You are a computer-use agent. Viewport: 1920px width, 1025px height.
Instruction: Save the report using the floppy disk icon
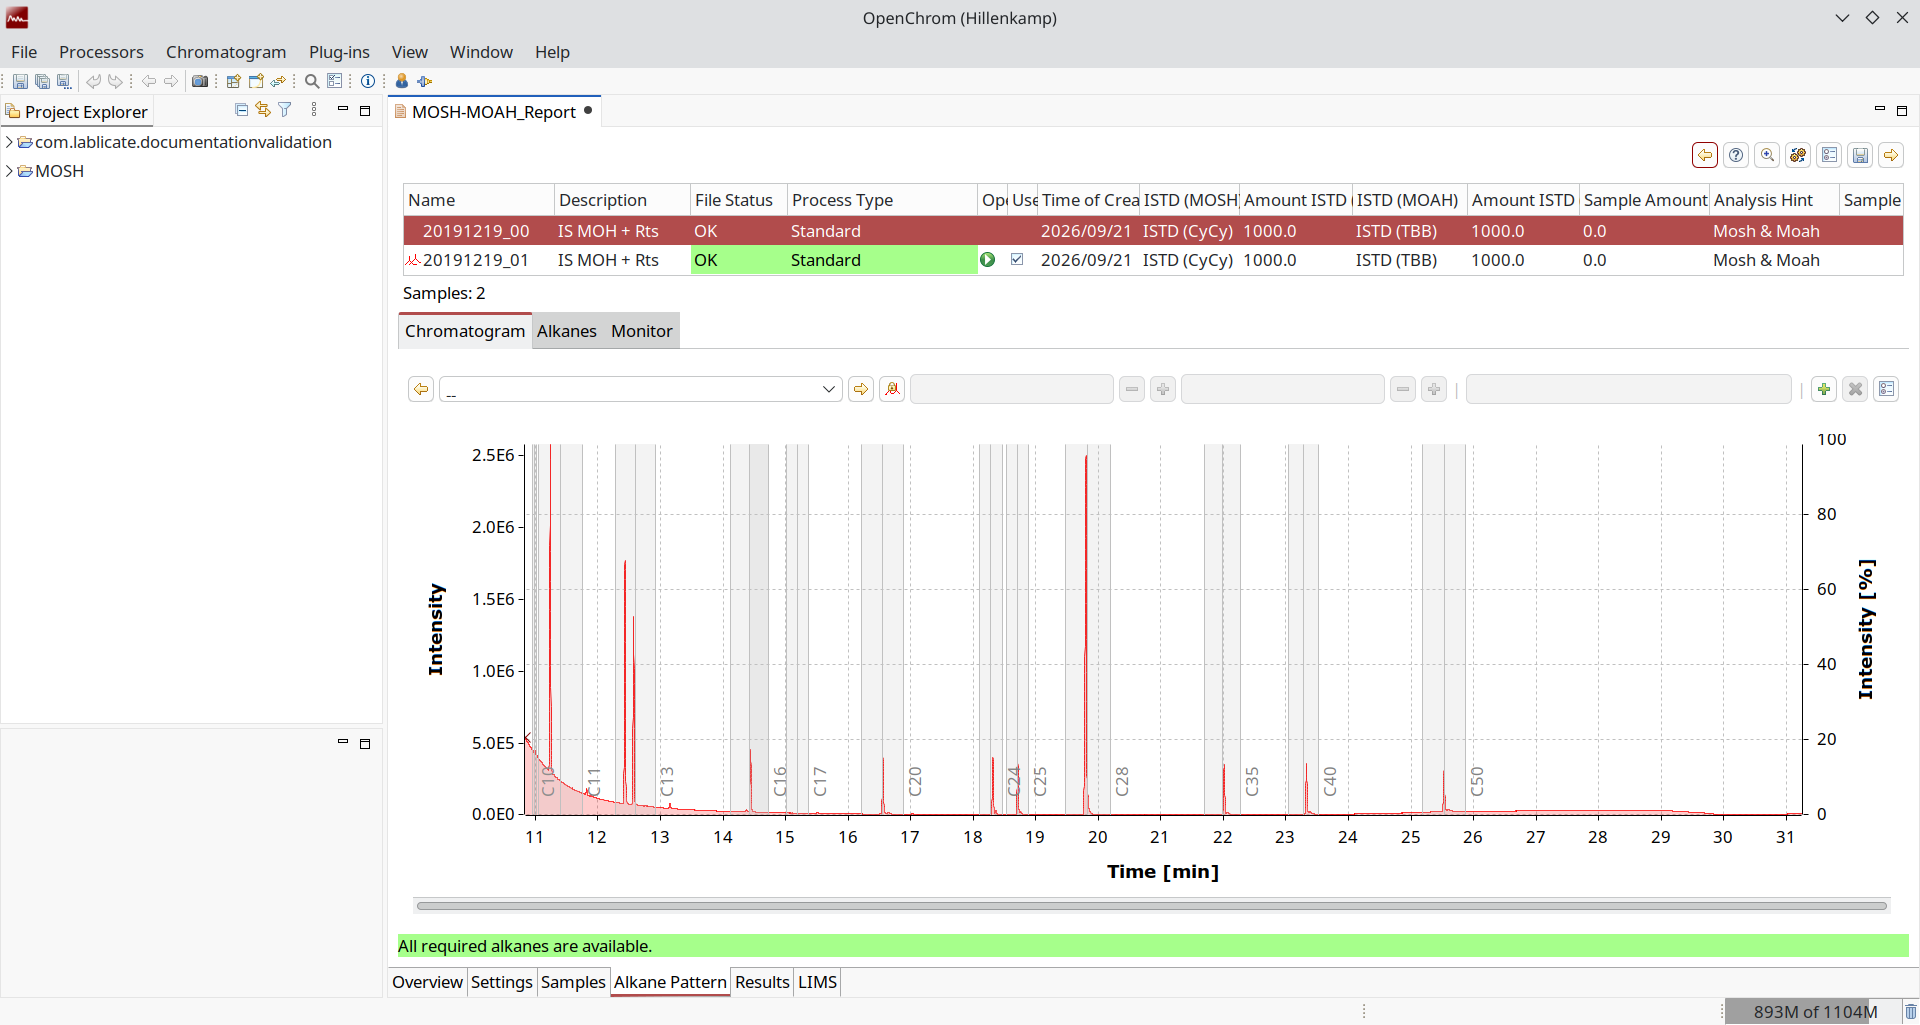pyautogui.click(x=1860, y=155)
